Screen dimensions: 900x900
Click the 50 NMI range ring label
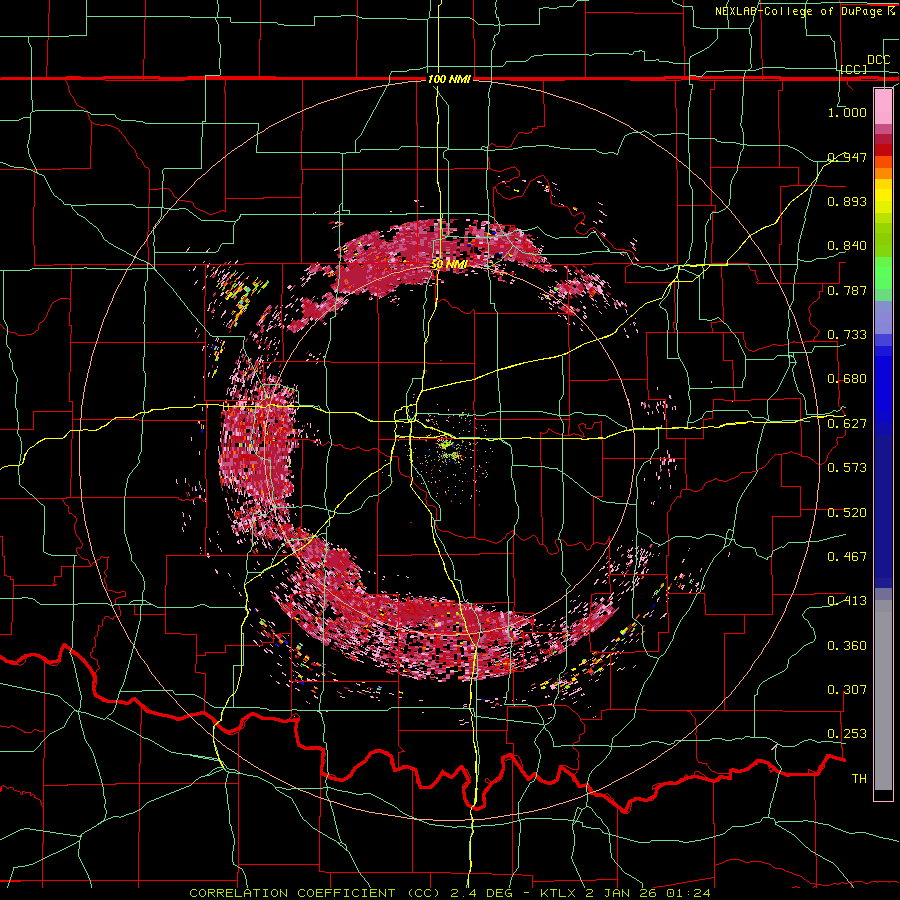pos(449,264)
